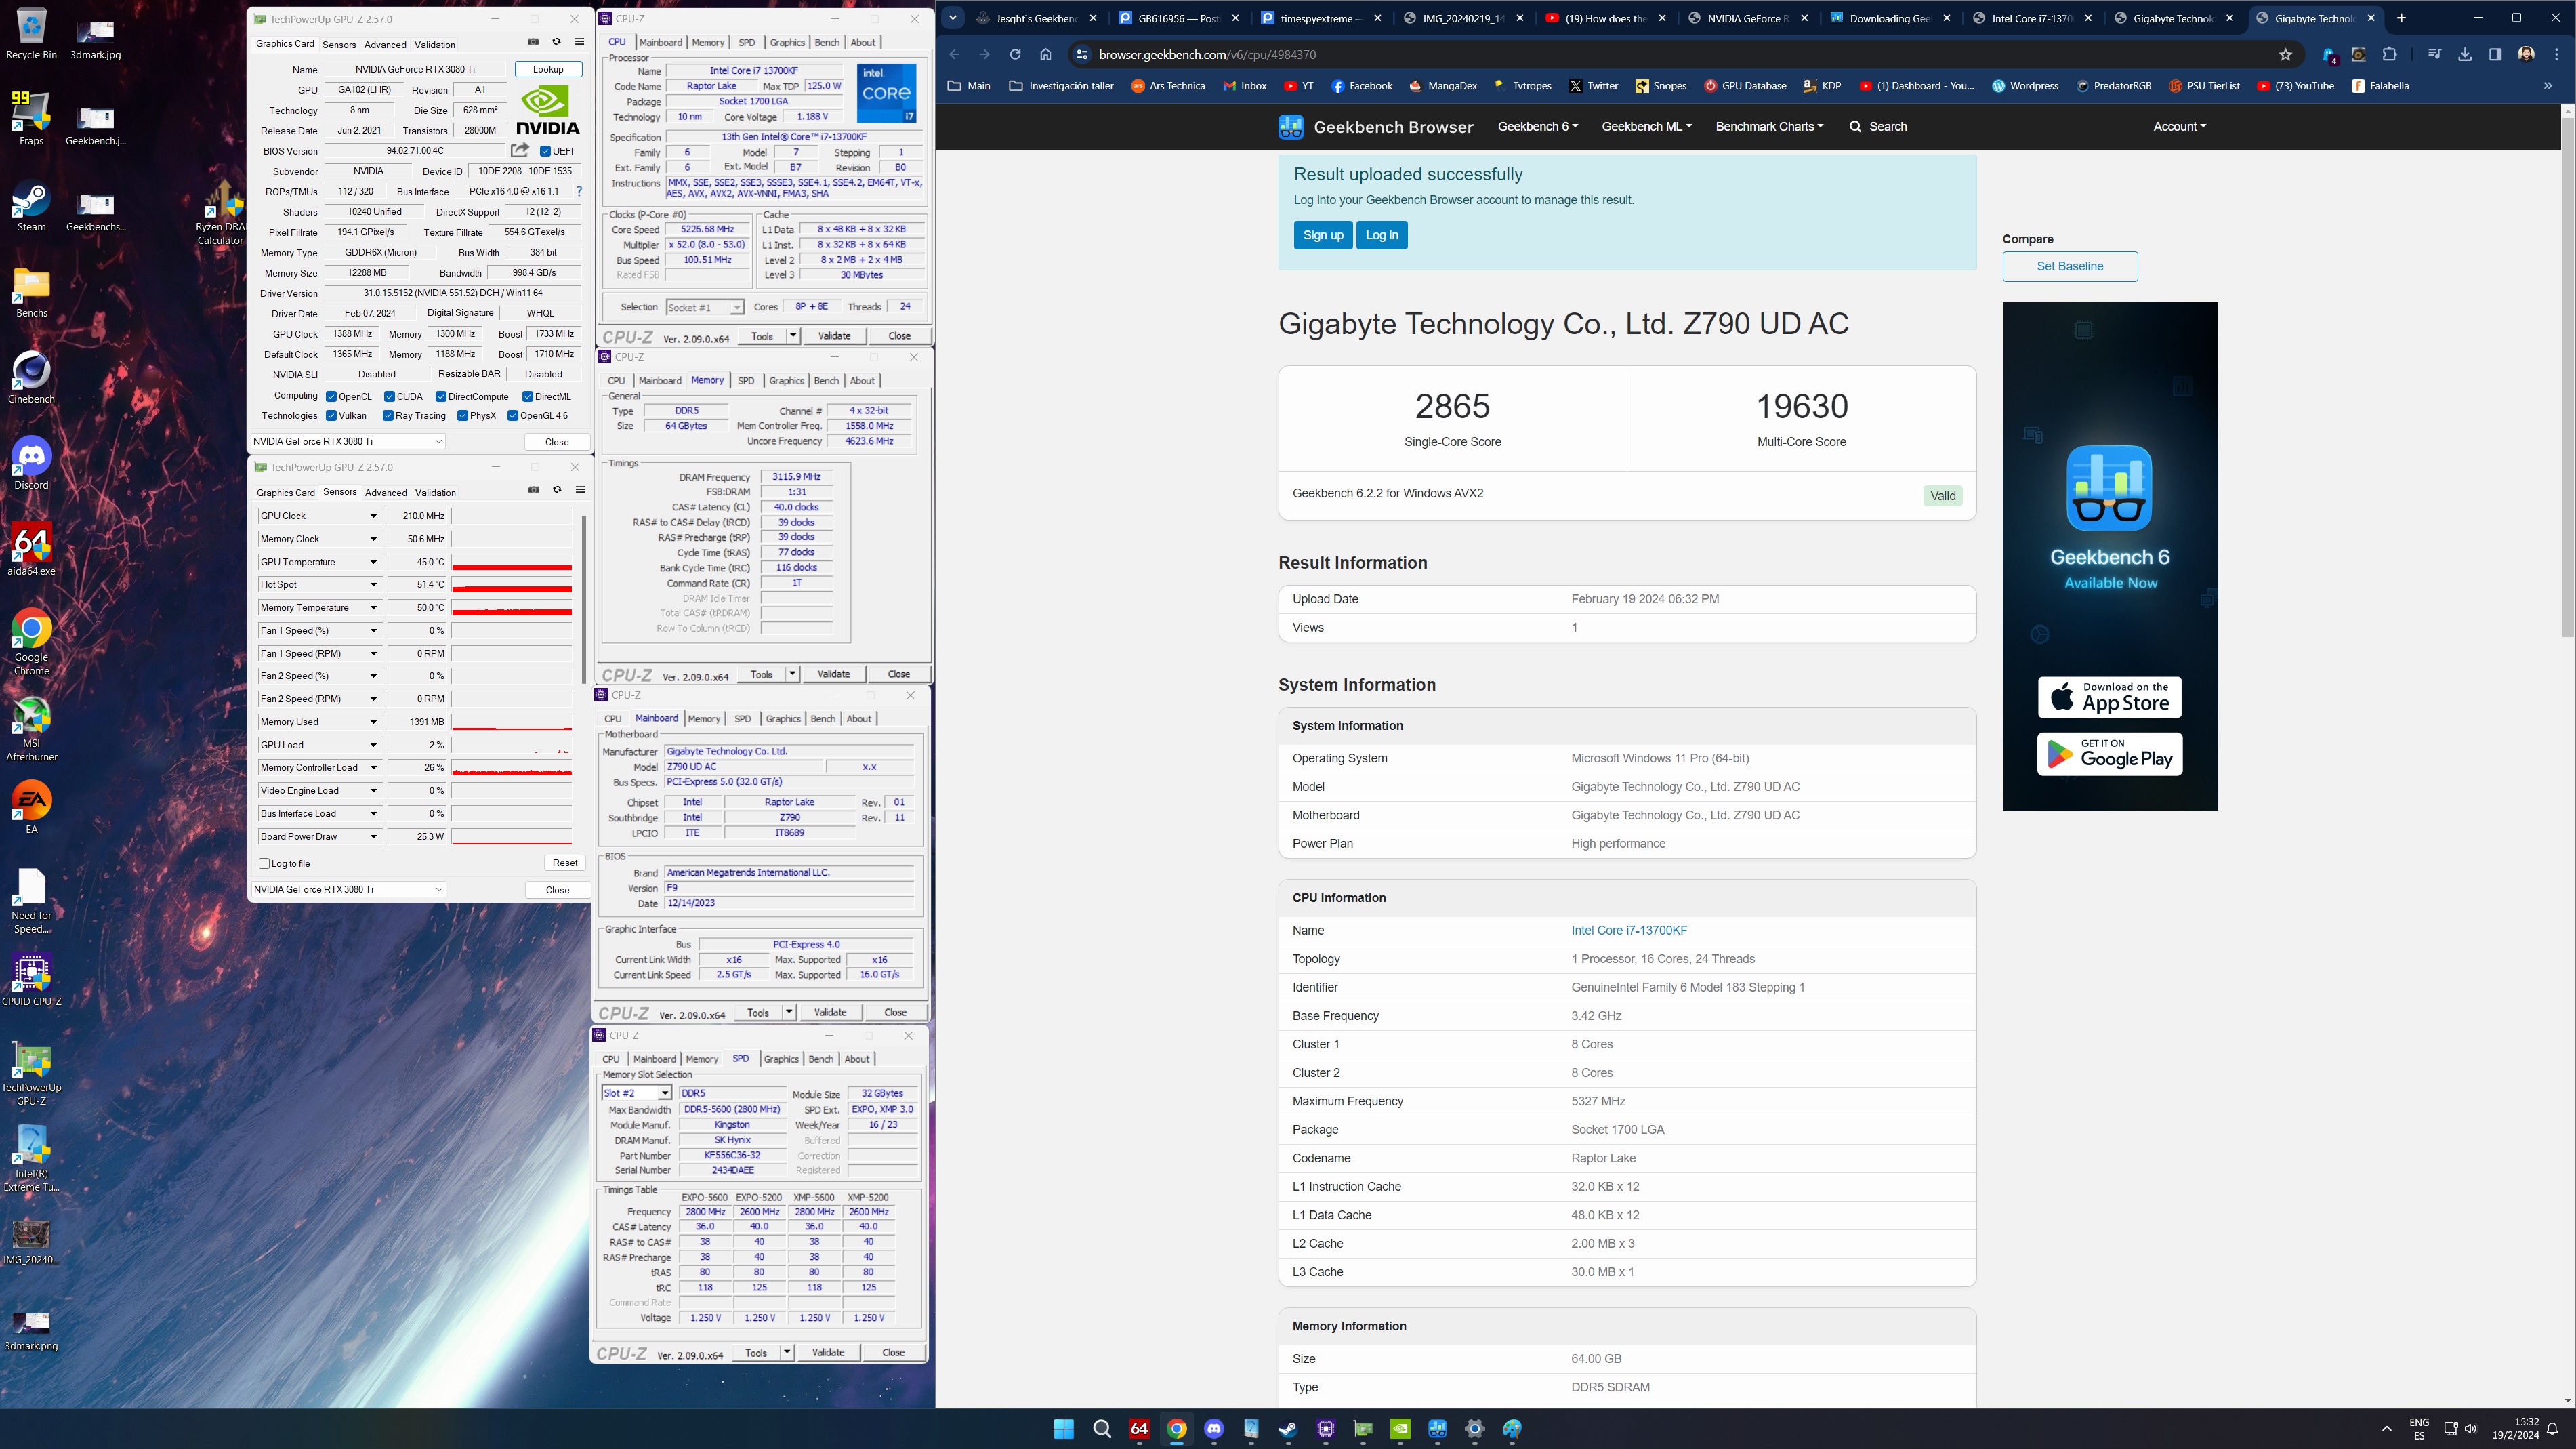Expand the GPU Clock sensor dropdown
Image resolution: width=2576 pixels, height=1449 pixels.
[373, 516]
